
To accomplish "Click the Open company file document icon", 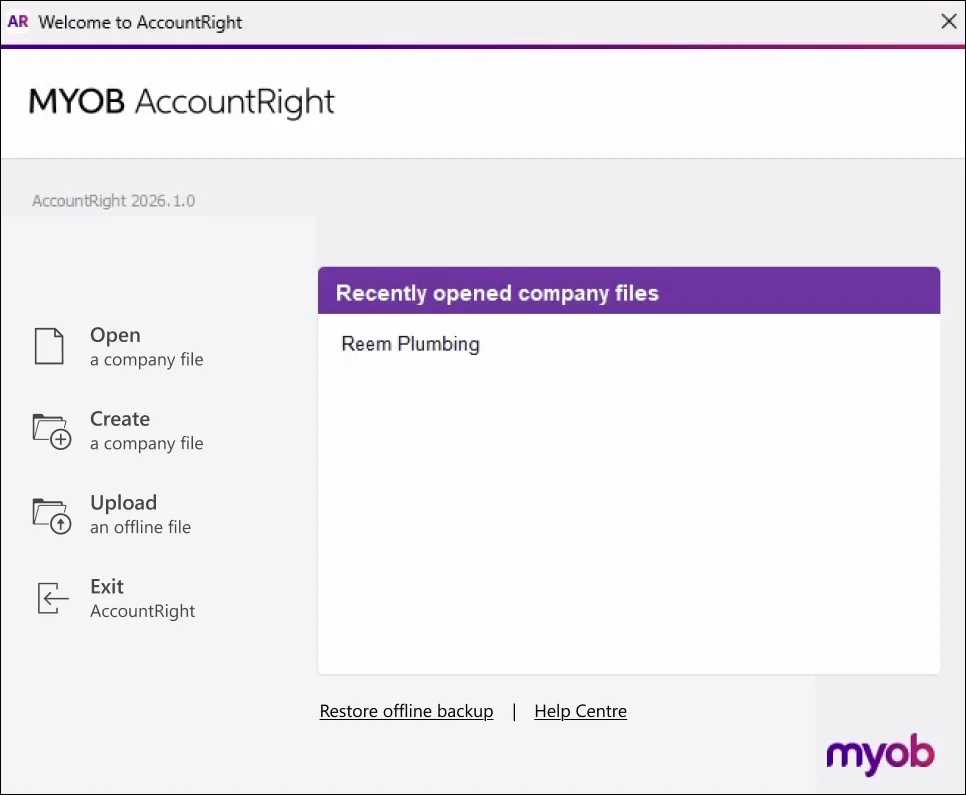I will tap(49, 346).
